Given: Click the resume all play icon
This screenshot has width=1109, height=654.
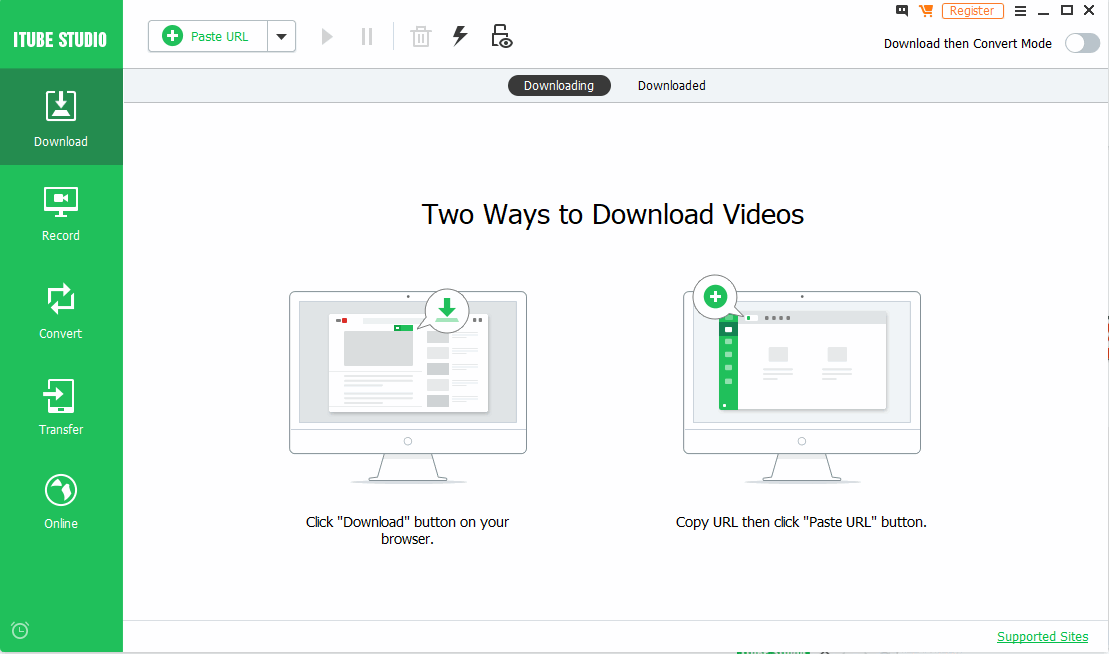Looking at the screenshot, I should pyautogui.click(x=327, y=37).
